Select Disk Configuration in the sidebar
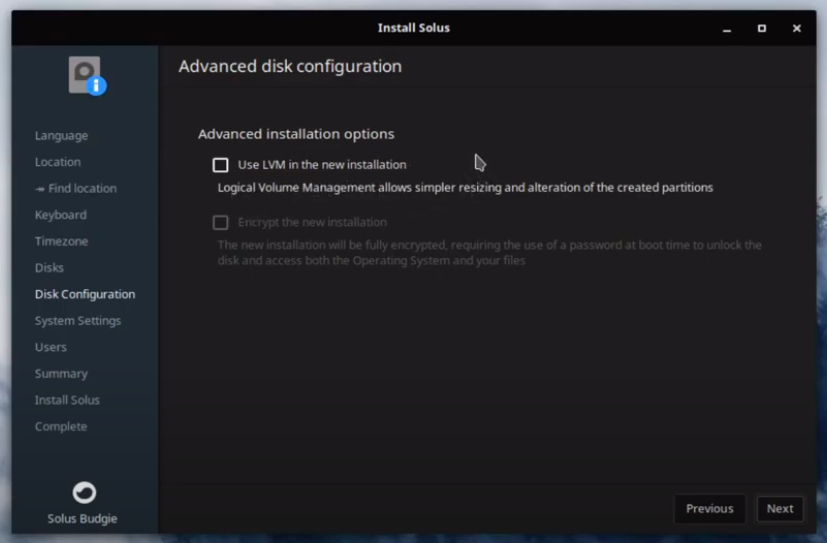827x543 pixels. 85,294
